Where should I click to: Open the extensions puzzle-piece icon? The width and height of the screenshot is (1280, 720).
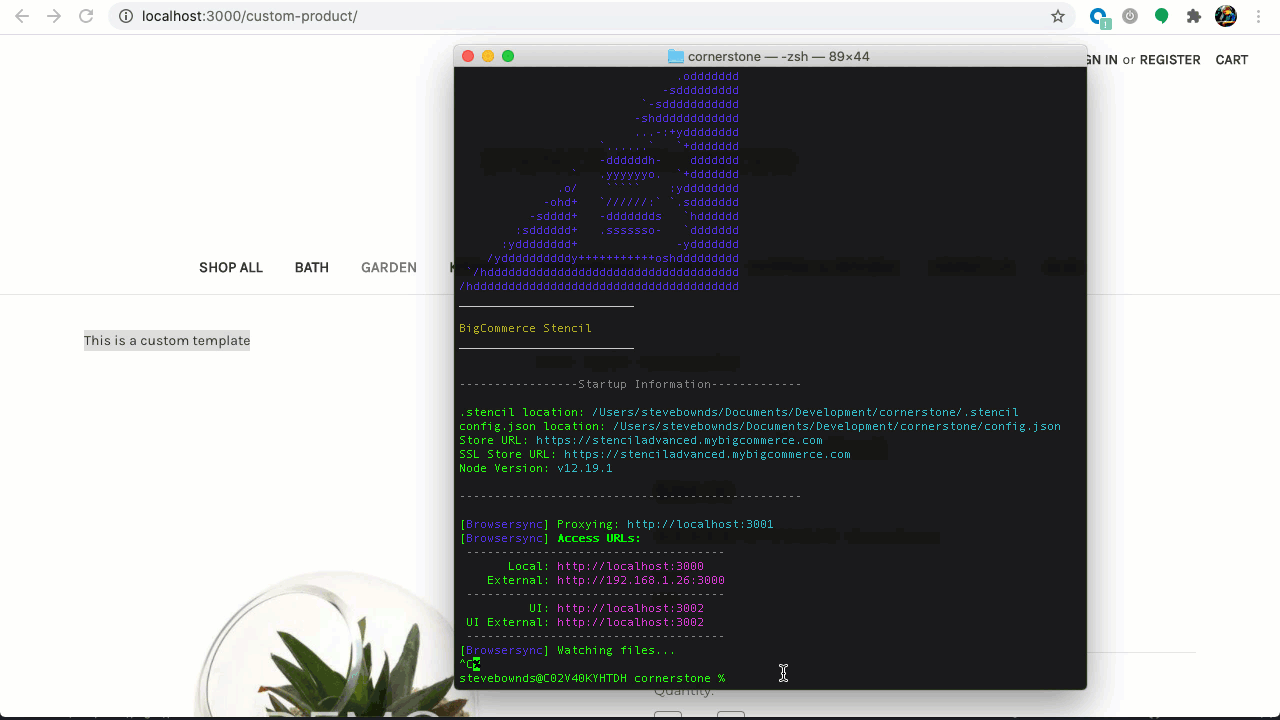1192,16
